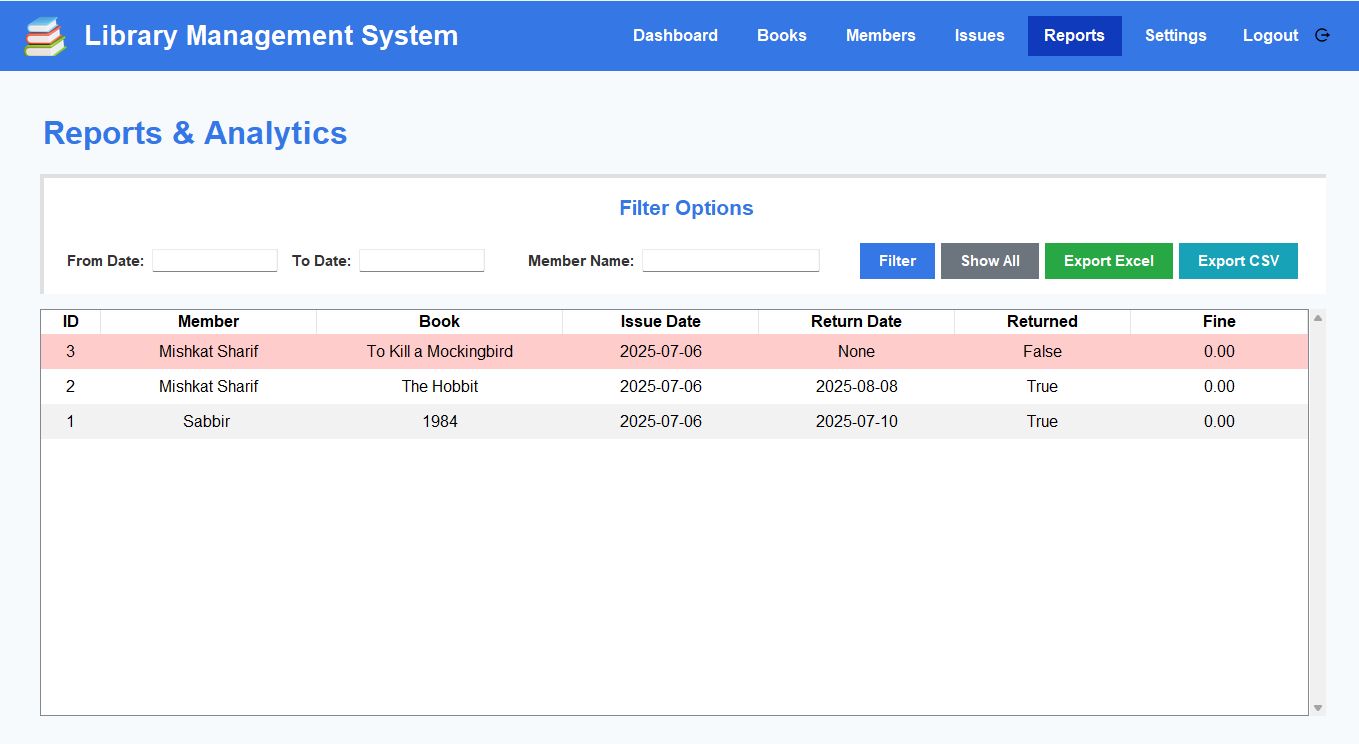The height and width of the screenshot is (744, 1359).
Task: Select the Reports tab
Action: [1074, 36]
